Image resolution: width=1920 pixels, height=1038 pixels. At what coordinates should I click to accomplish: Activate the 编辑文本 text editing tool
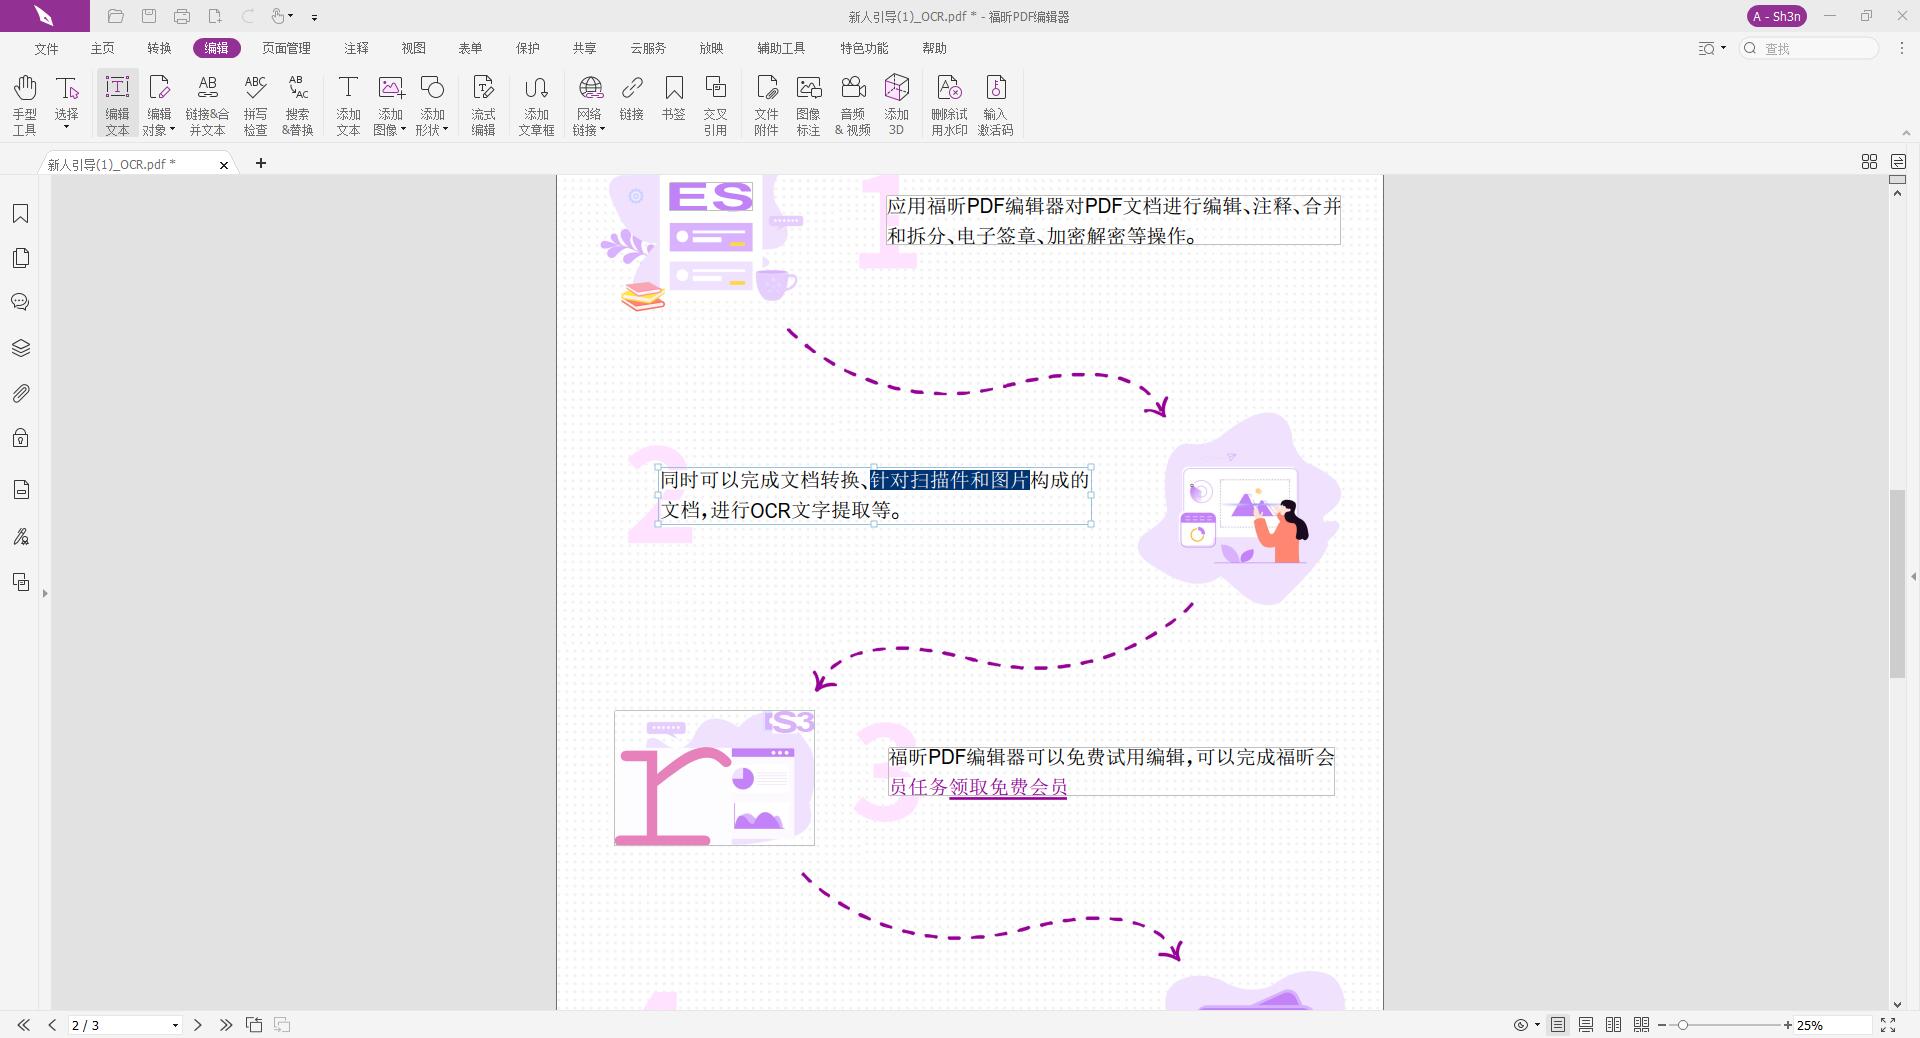(x=117, y=103)
